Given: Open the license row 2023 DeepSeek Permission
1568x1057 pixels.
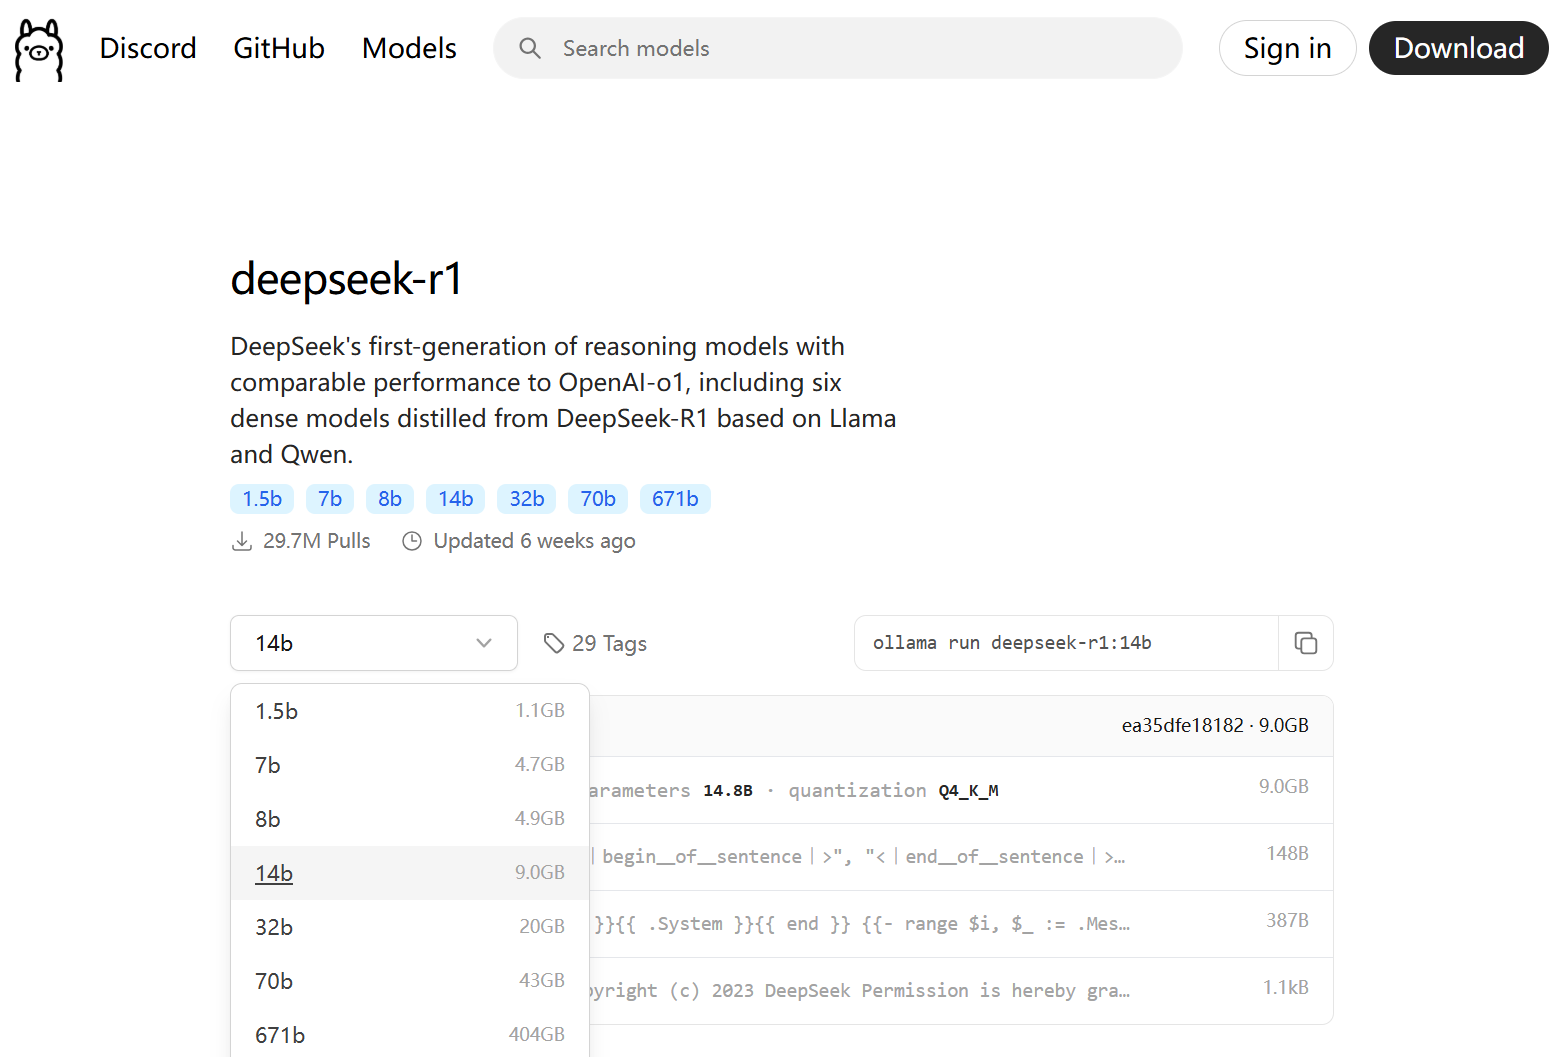Looking at the screenshot, I should tap(961, 991).
